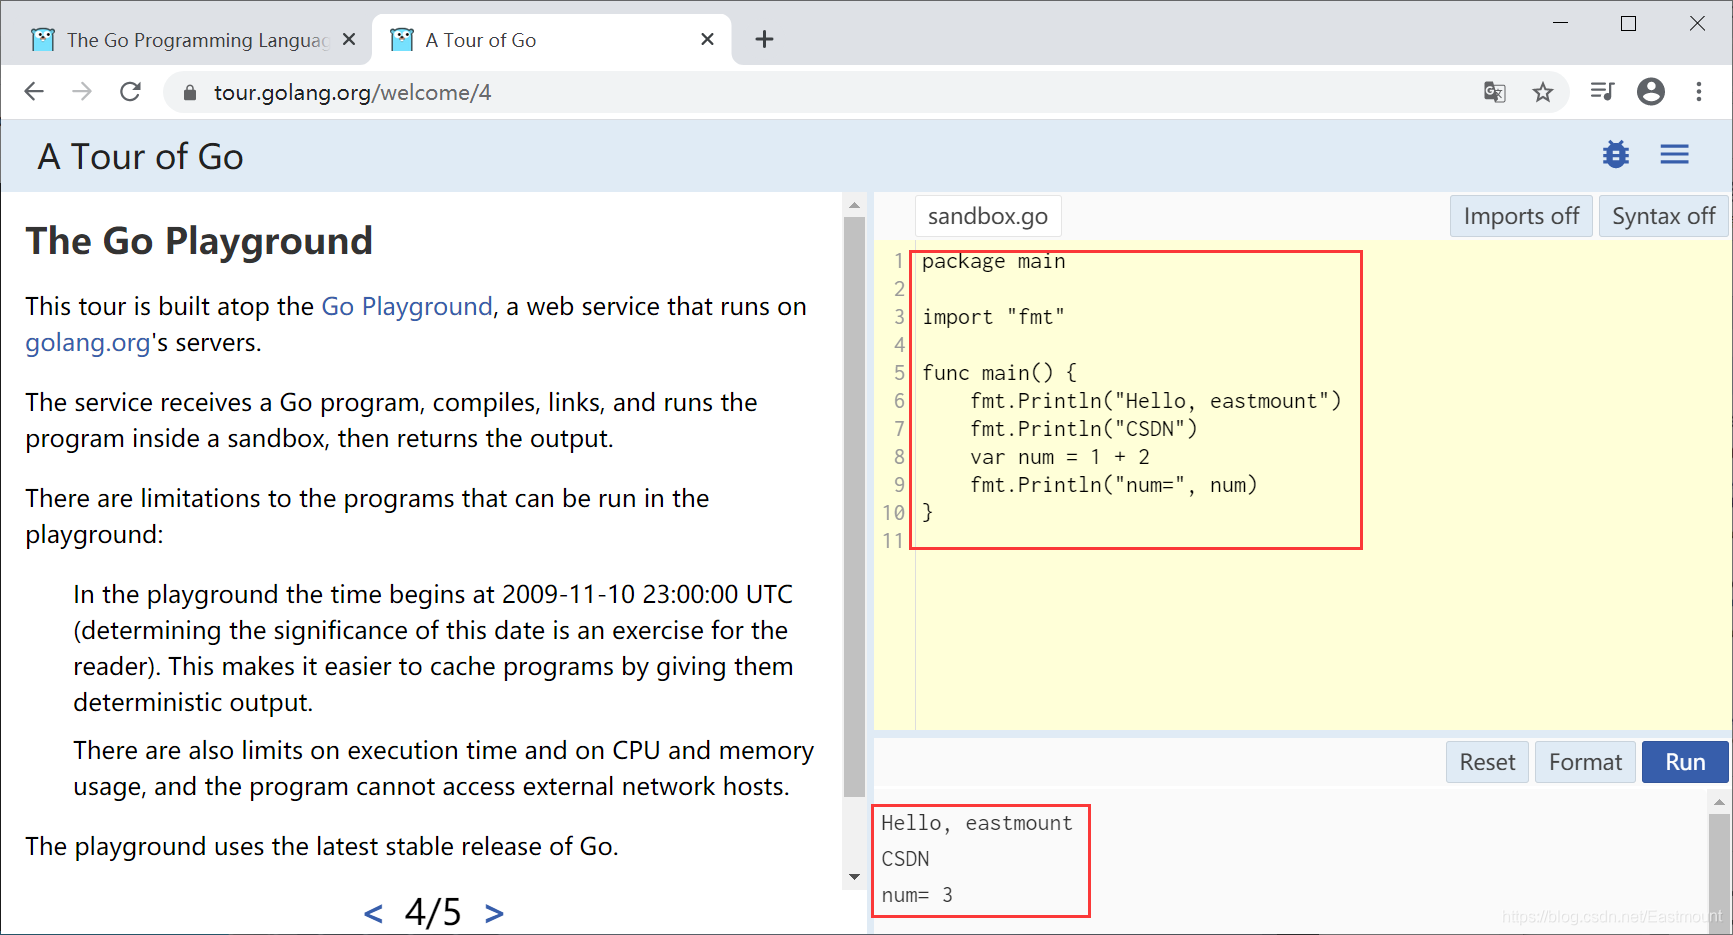Click code line 'var num = 1 + 2'
This screenshot has width=1733, height=935.
click(1059, 457)
